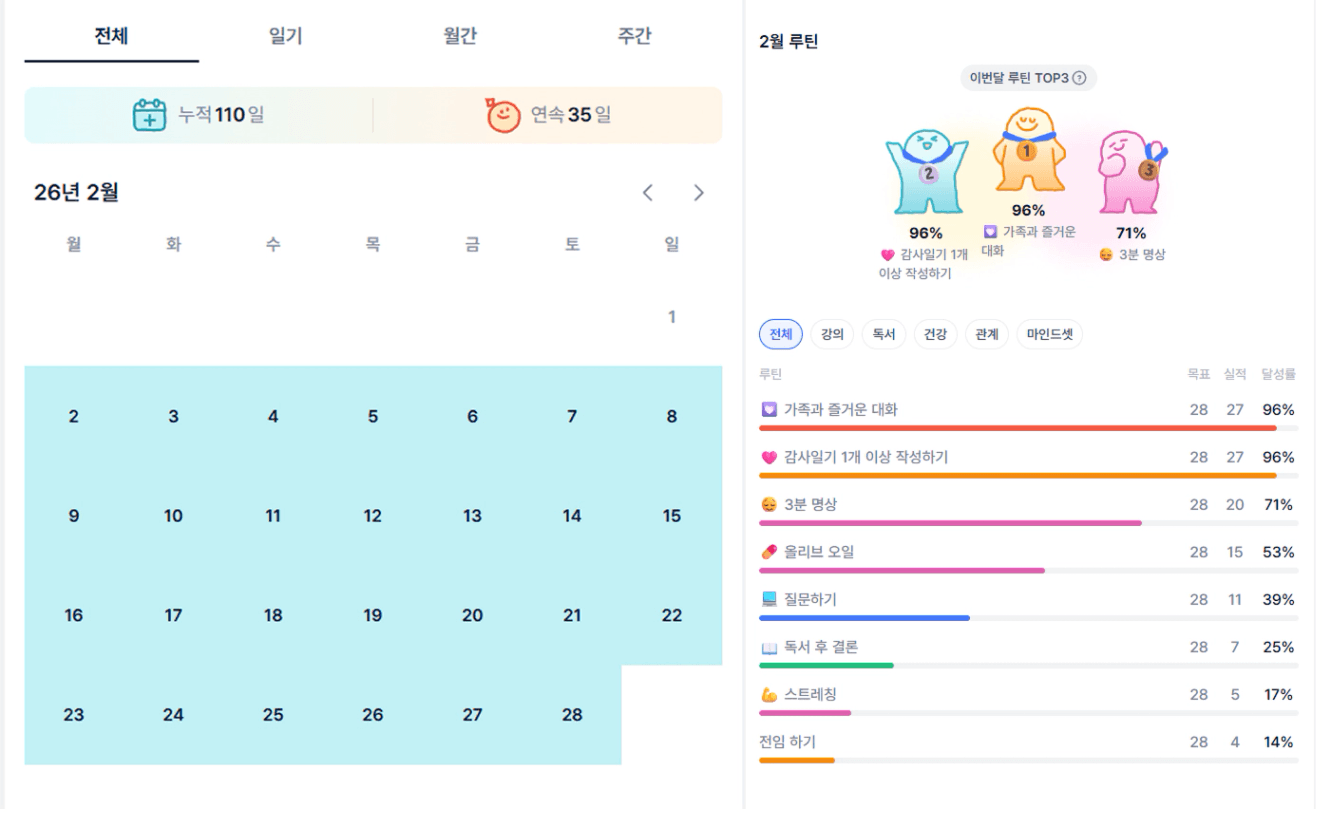Click the third place pink mascot
This screenshot has height=827, width=1331.
pos(1131,171)
